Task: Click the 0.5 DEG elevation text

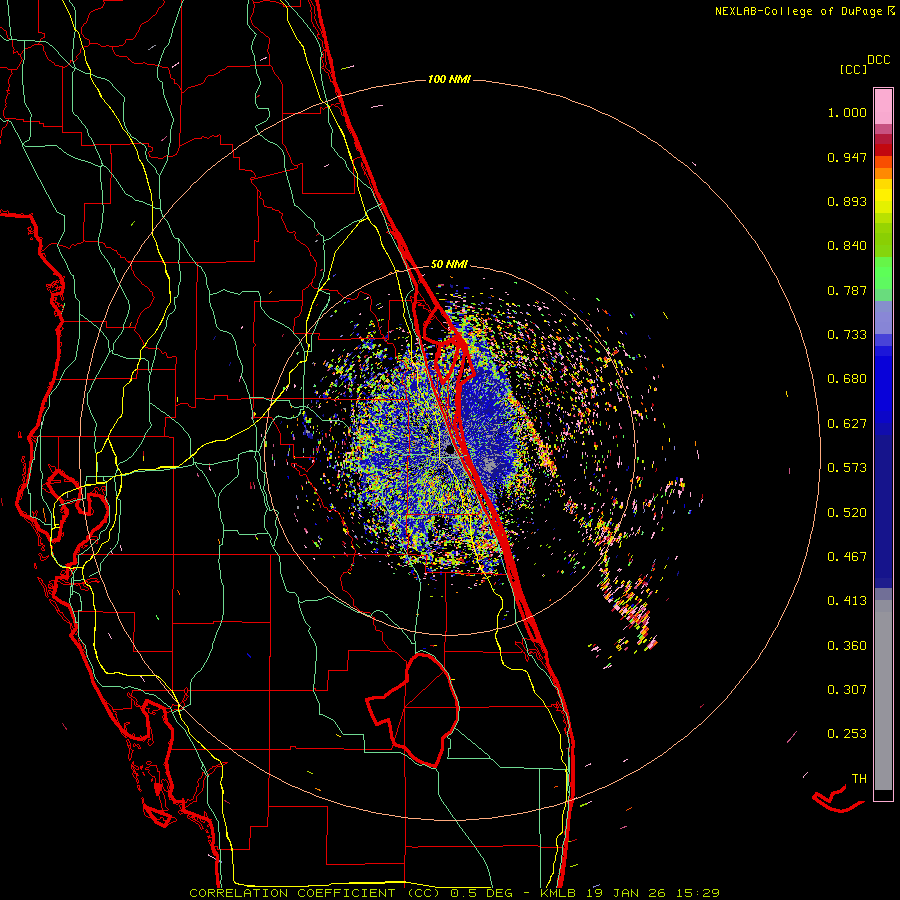Action: pyautogui.click(x=482, y=893)
